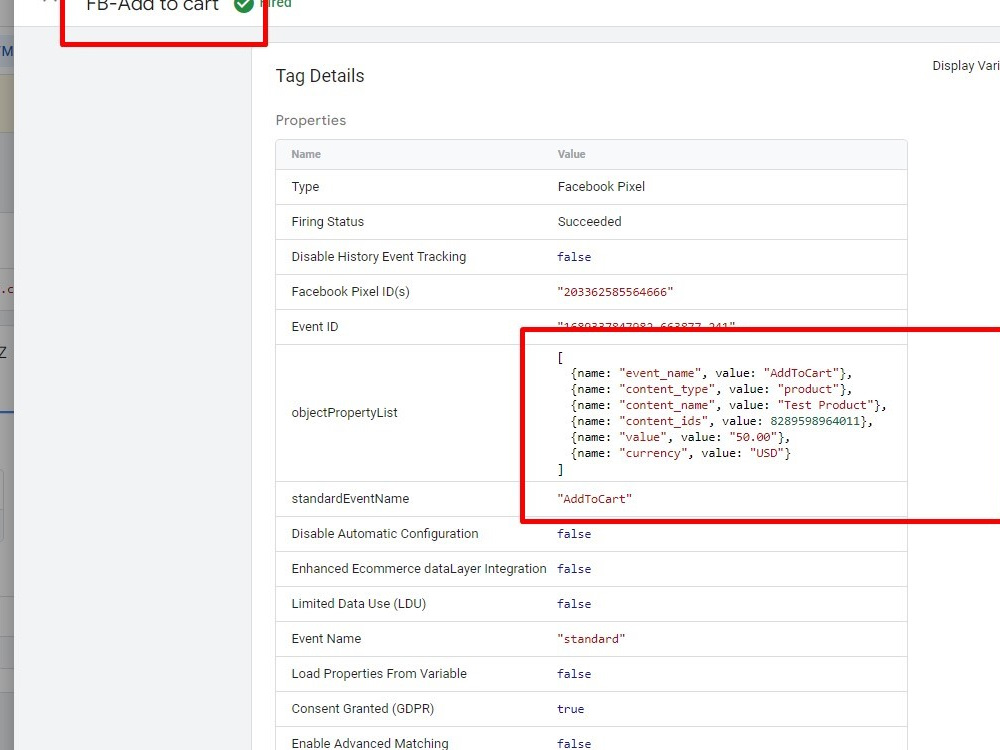Viewport: 1000px width, 750px height.
Task: Click the objectPropertyList property row
Action: pyautogui.click(x=345, y=412)
